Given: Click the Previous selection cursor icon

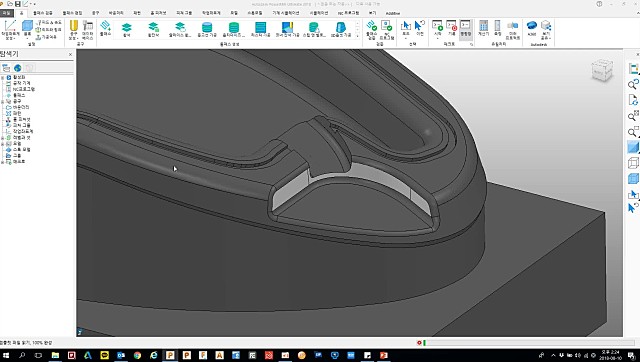Looking at the screenshot, I should point(420,25).
